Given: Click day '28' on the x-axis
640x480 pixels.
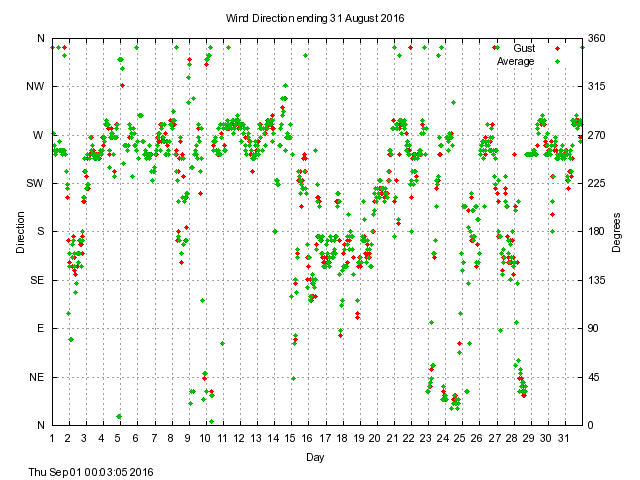Looking at the screenshot, I should [511, 438].
